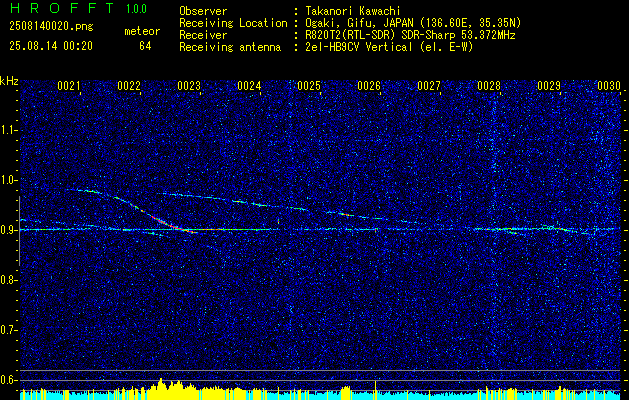Click time marker 0021
The height and width of the screenshot is (400, 629).
tap(69, 86)
